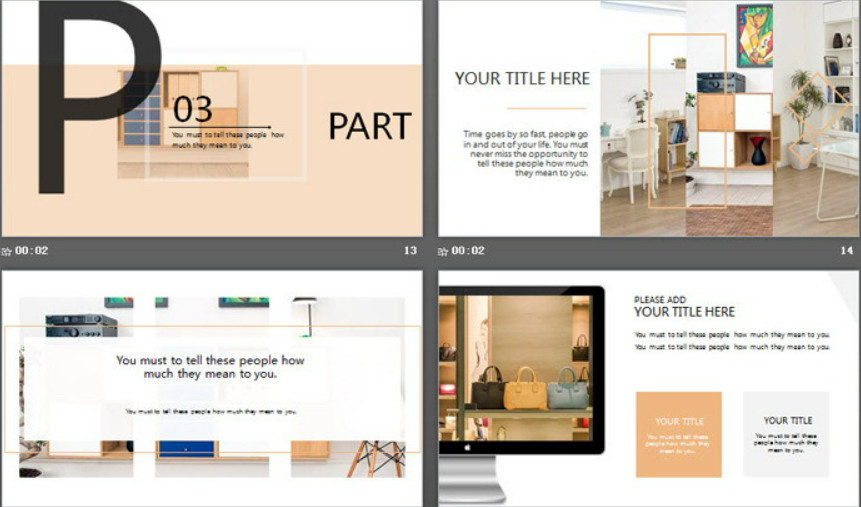
Task: Click the colorful abstract painting in slide 14
Action: 754,36
